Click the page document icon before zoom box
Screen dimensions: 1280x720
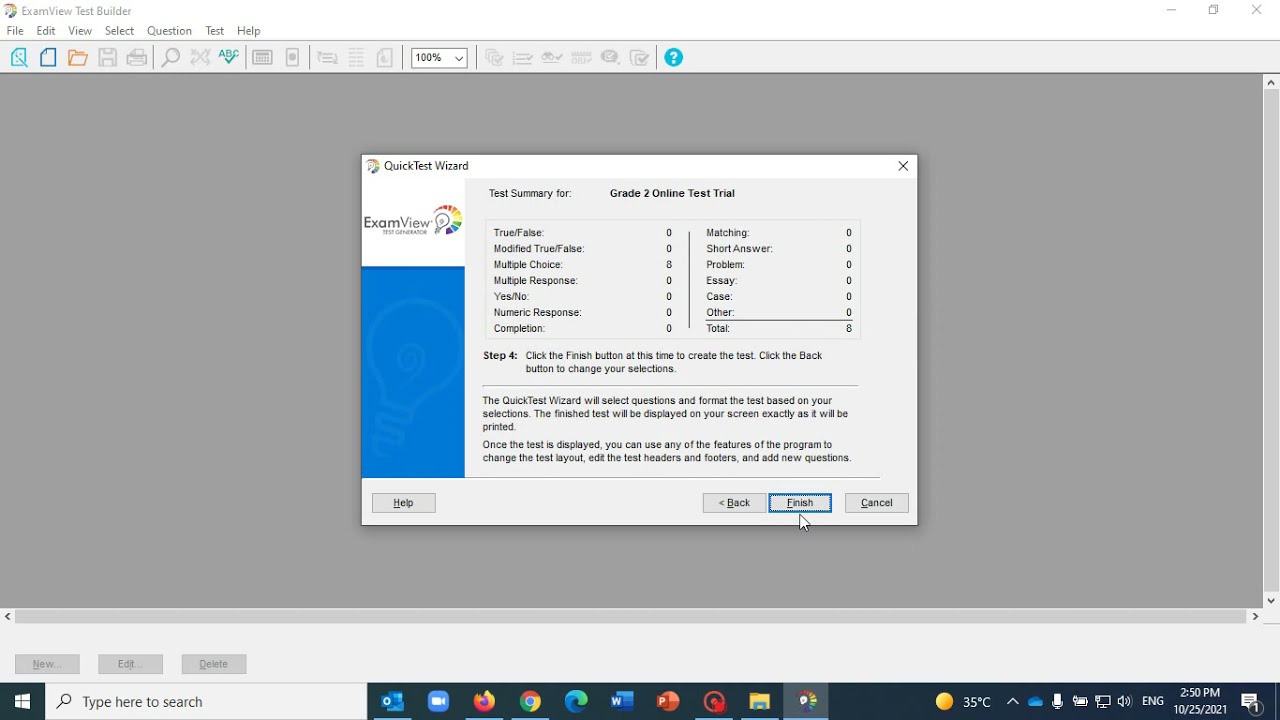click(x=385, y=58)
